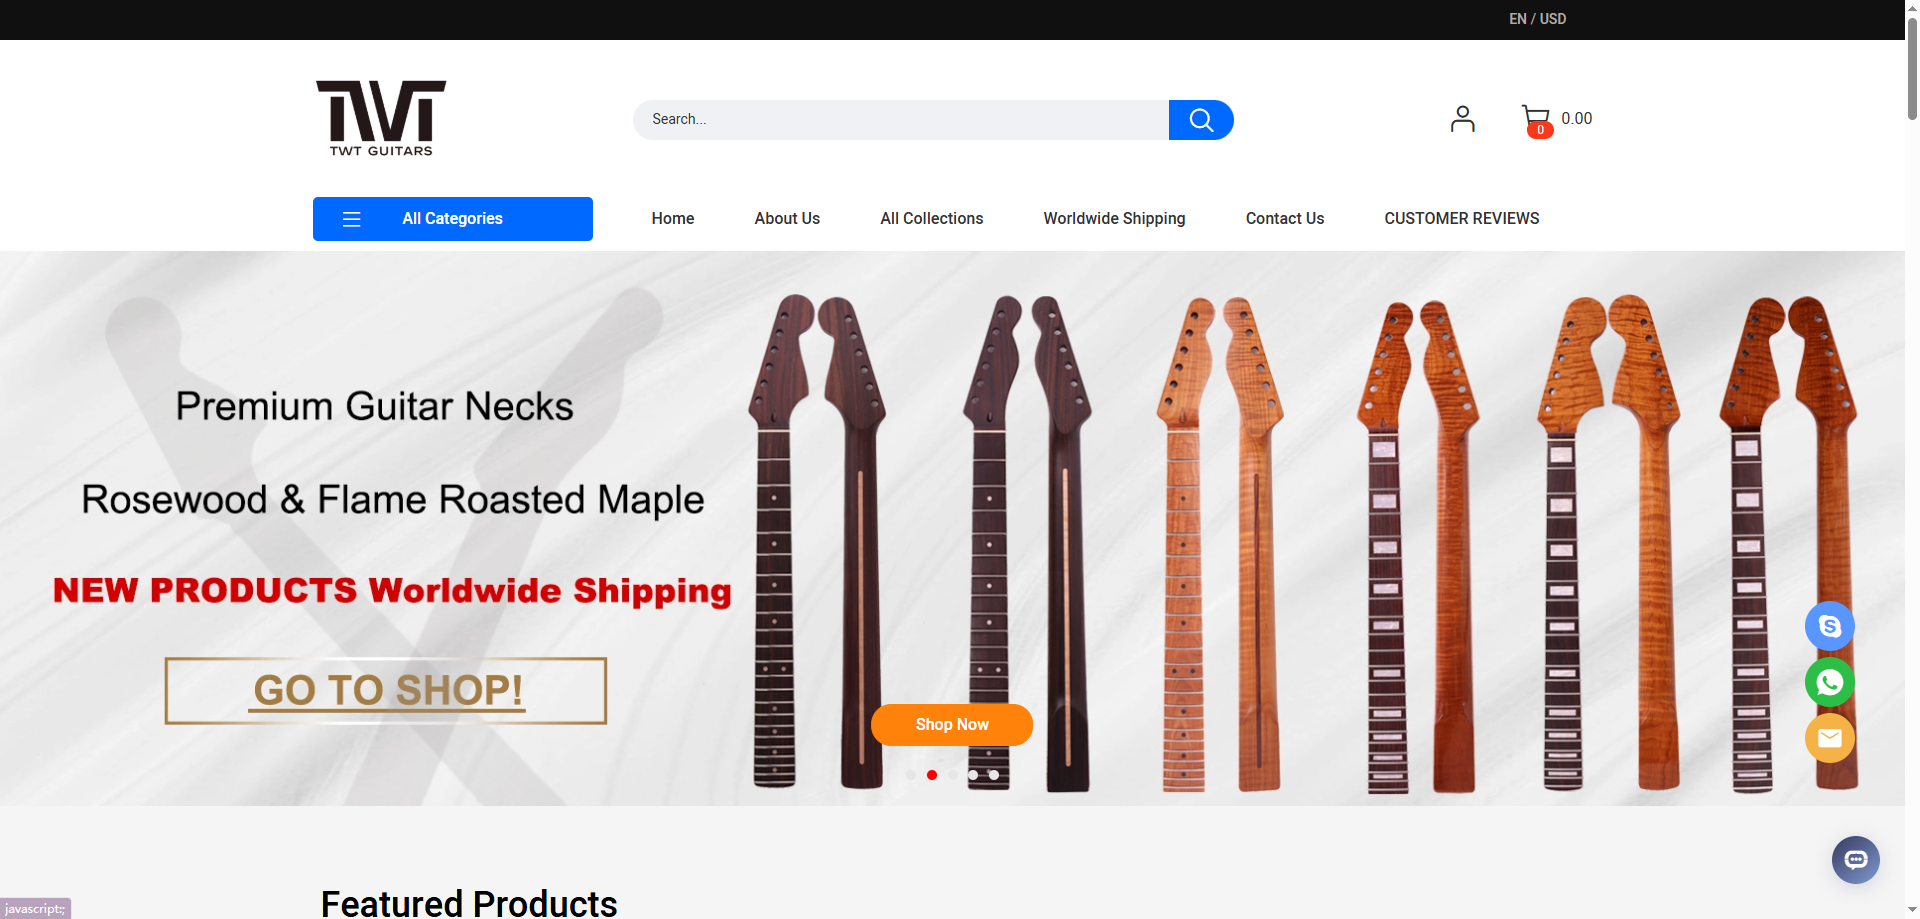The height and width of the screenshot is (919, 1920).
Task: Click the orange Shop Now button
Action: (952, 725)
